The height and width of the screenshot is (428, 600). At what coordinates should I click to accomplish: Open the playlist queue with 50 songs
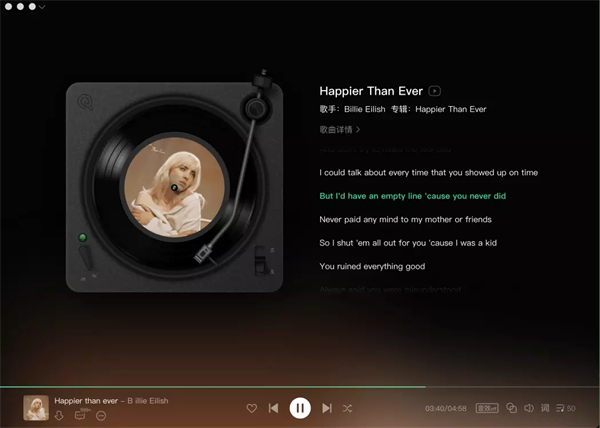(x=565, y=408)
